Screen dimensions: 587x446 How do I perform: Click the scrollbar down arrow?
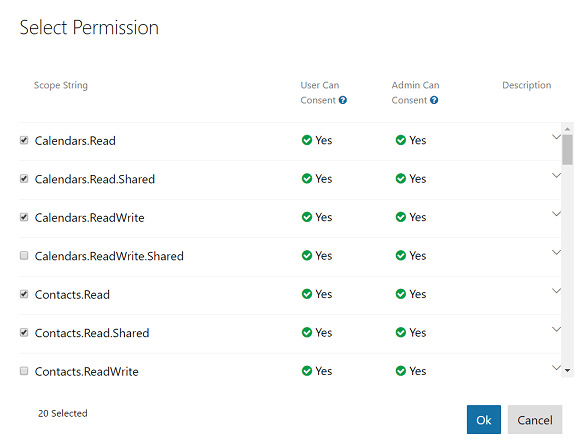568,370
